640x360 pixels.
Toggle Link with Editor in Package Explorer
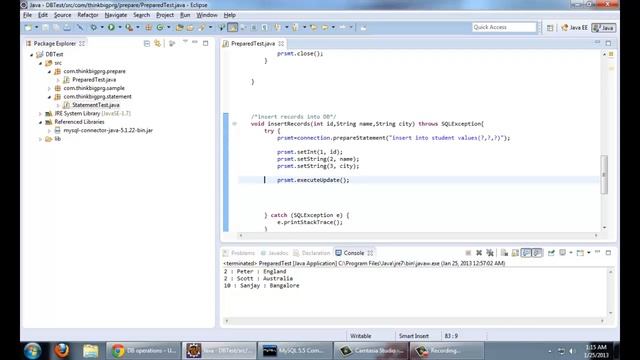(158, 43)
